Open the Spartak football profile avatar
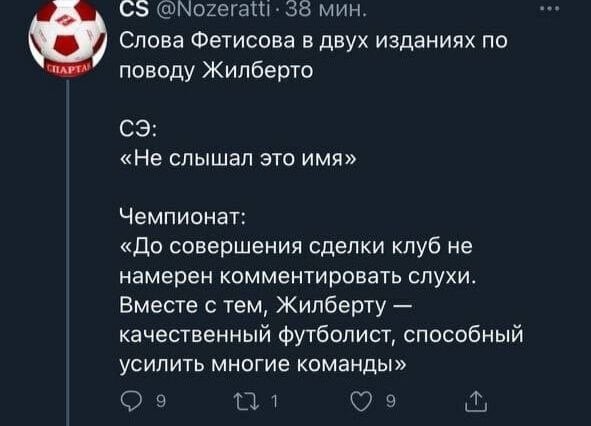The image size is (591, 426). click(68, 38)
